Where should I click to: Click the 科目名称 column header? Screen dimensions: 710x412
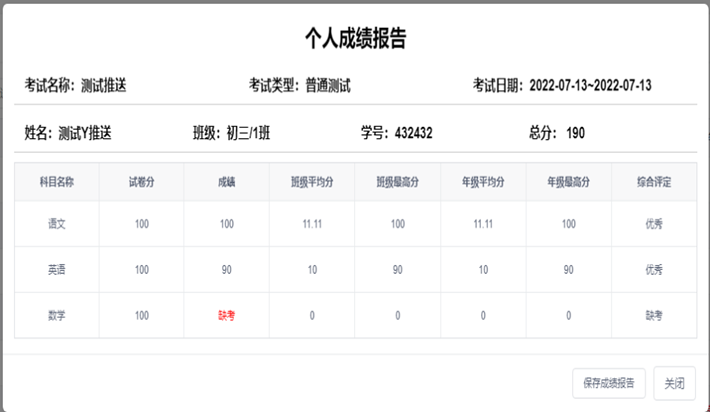click(x=57, y=182)
